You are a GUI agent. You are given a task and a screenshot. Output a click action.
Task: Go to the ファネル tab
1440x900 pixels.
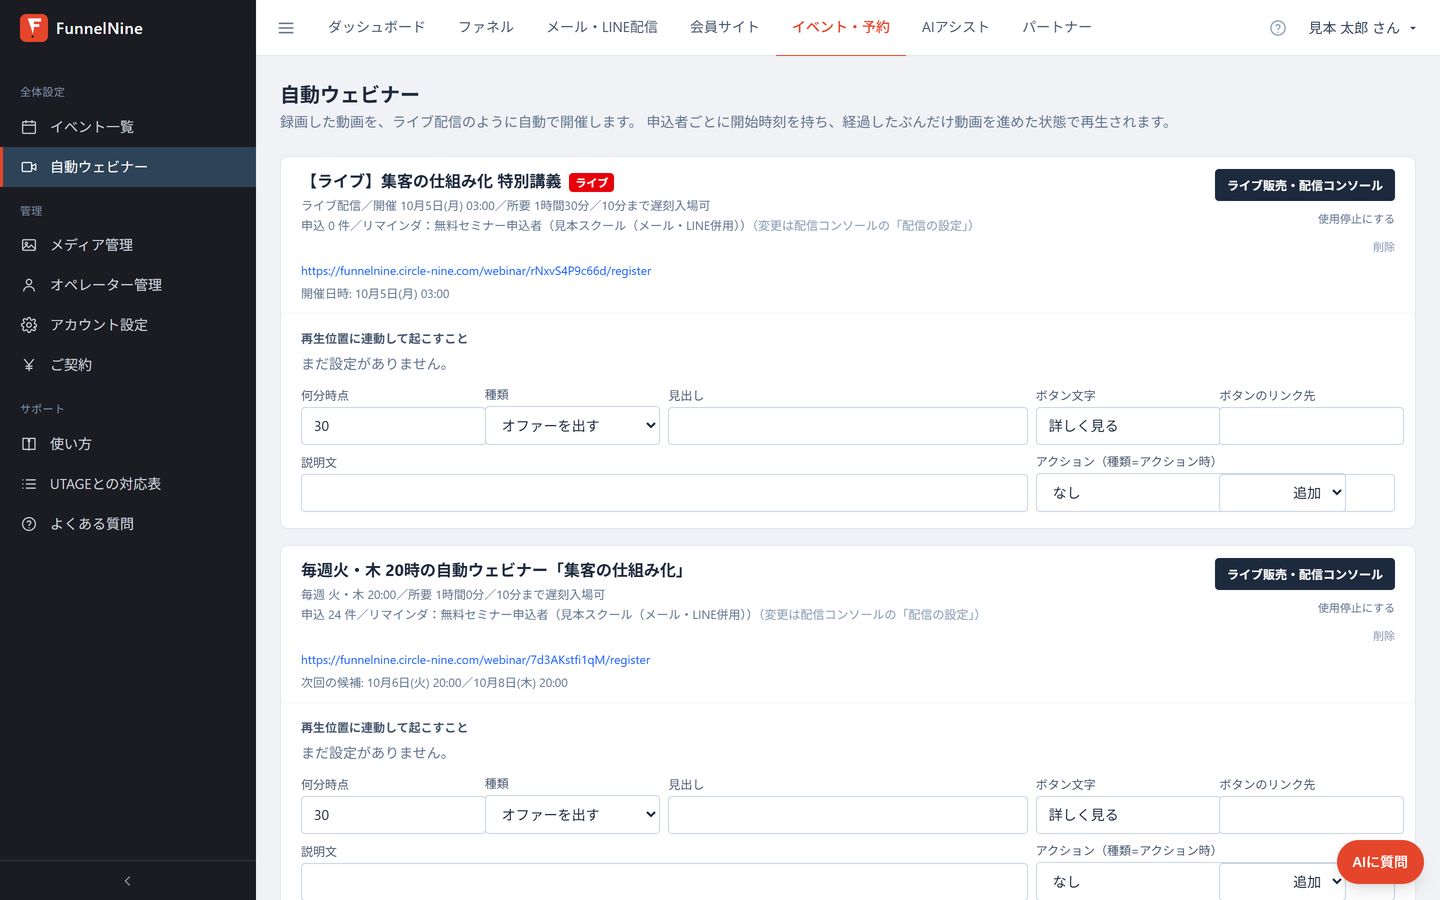click(486, 27)
